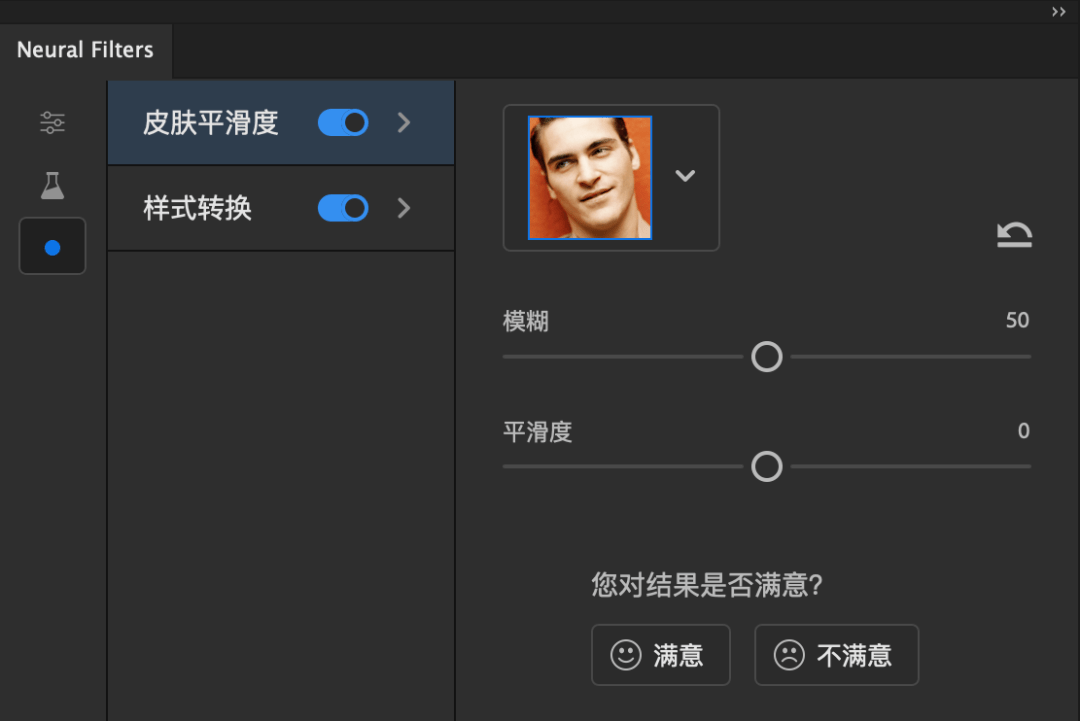Select the 样式转换 filter row
The height and width of the screenshot is (721, 1080).
(x=281, y=208)
